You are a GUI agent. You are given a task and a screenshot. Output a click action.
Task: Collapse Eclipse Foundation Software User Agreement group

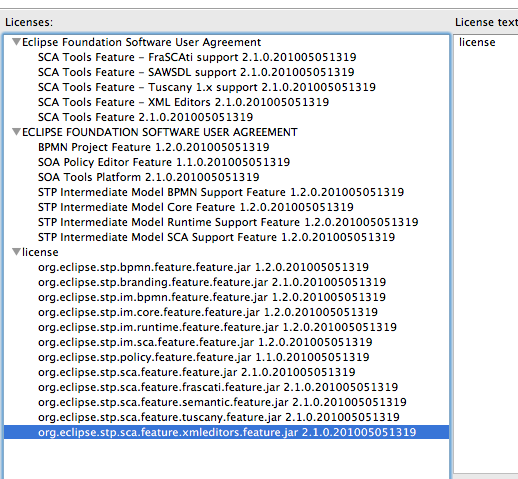(16, 42)
